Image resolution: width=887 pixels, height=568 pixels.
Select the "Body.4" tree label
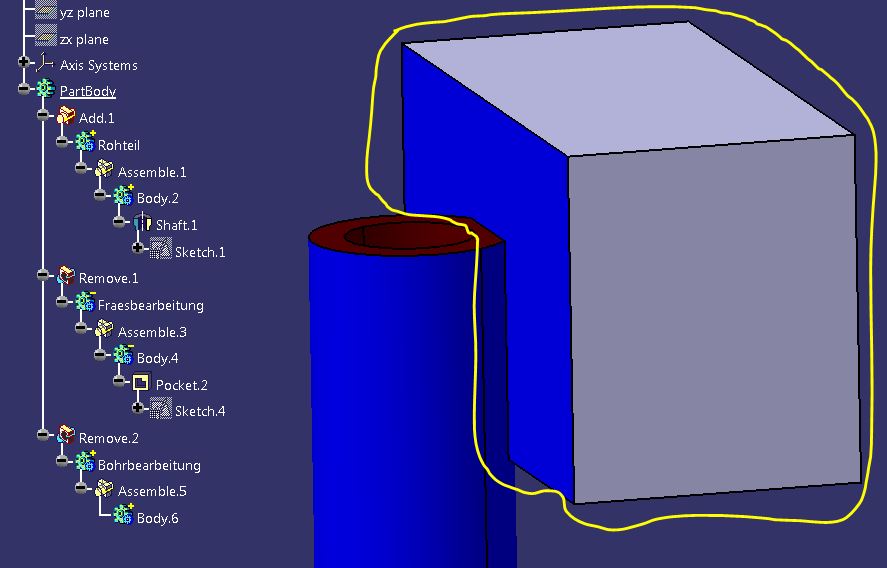(158, 358)
